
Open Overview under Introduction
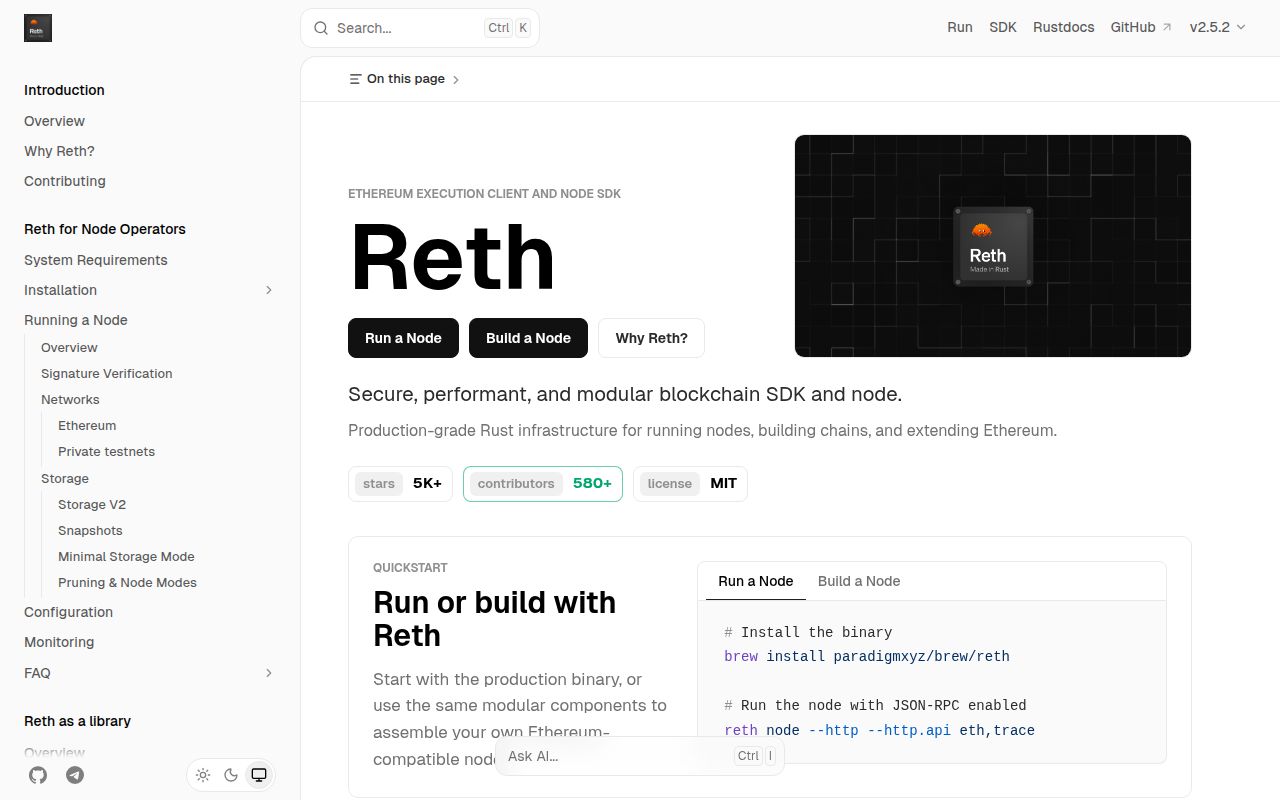54,121
